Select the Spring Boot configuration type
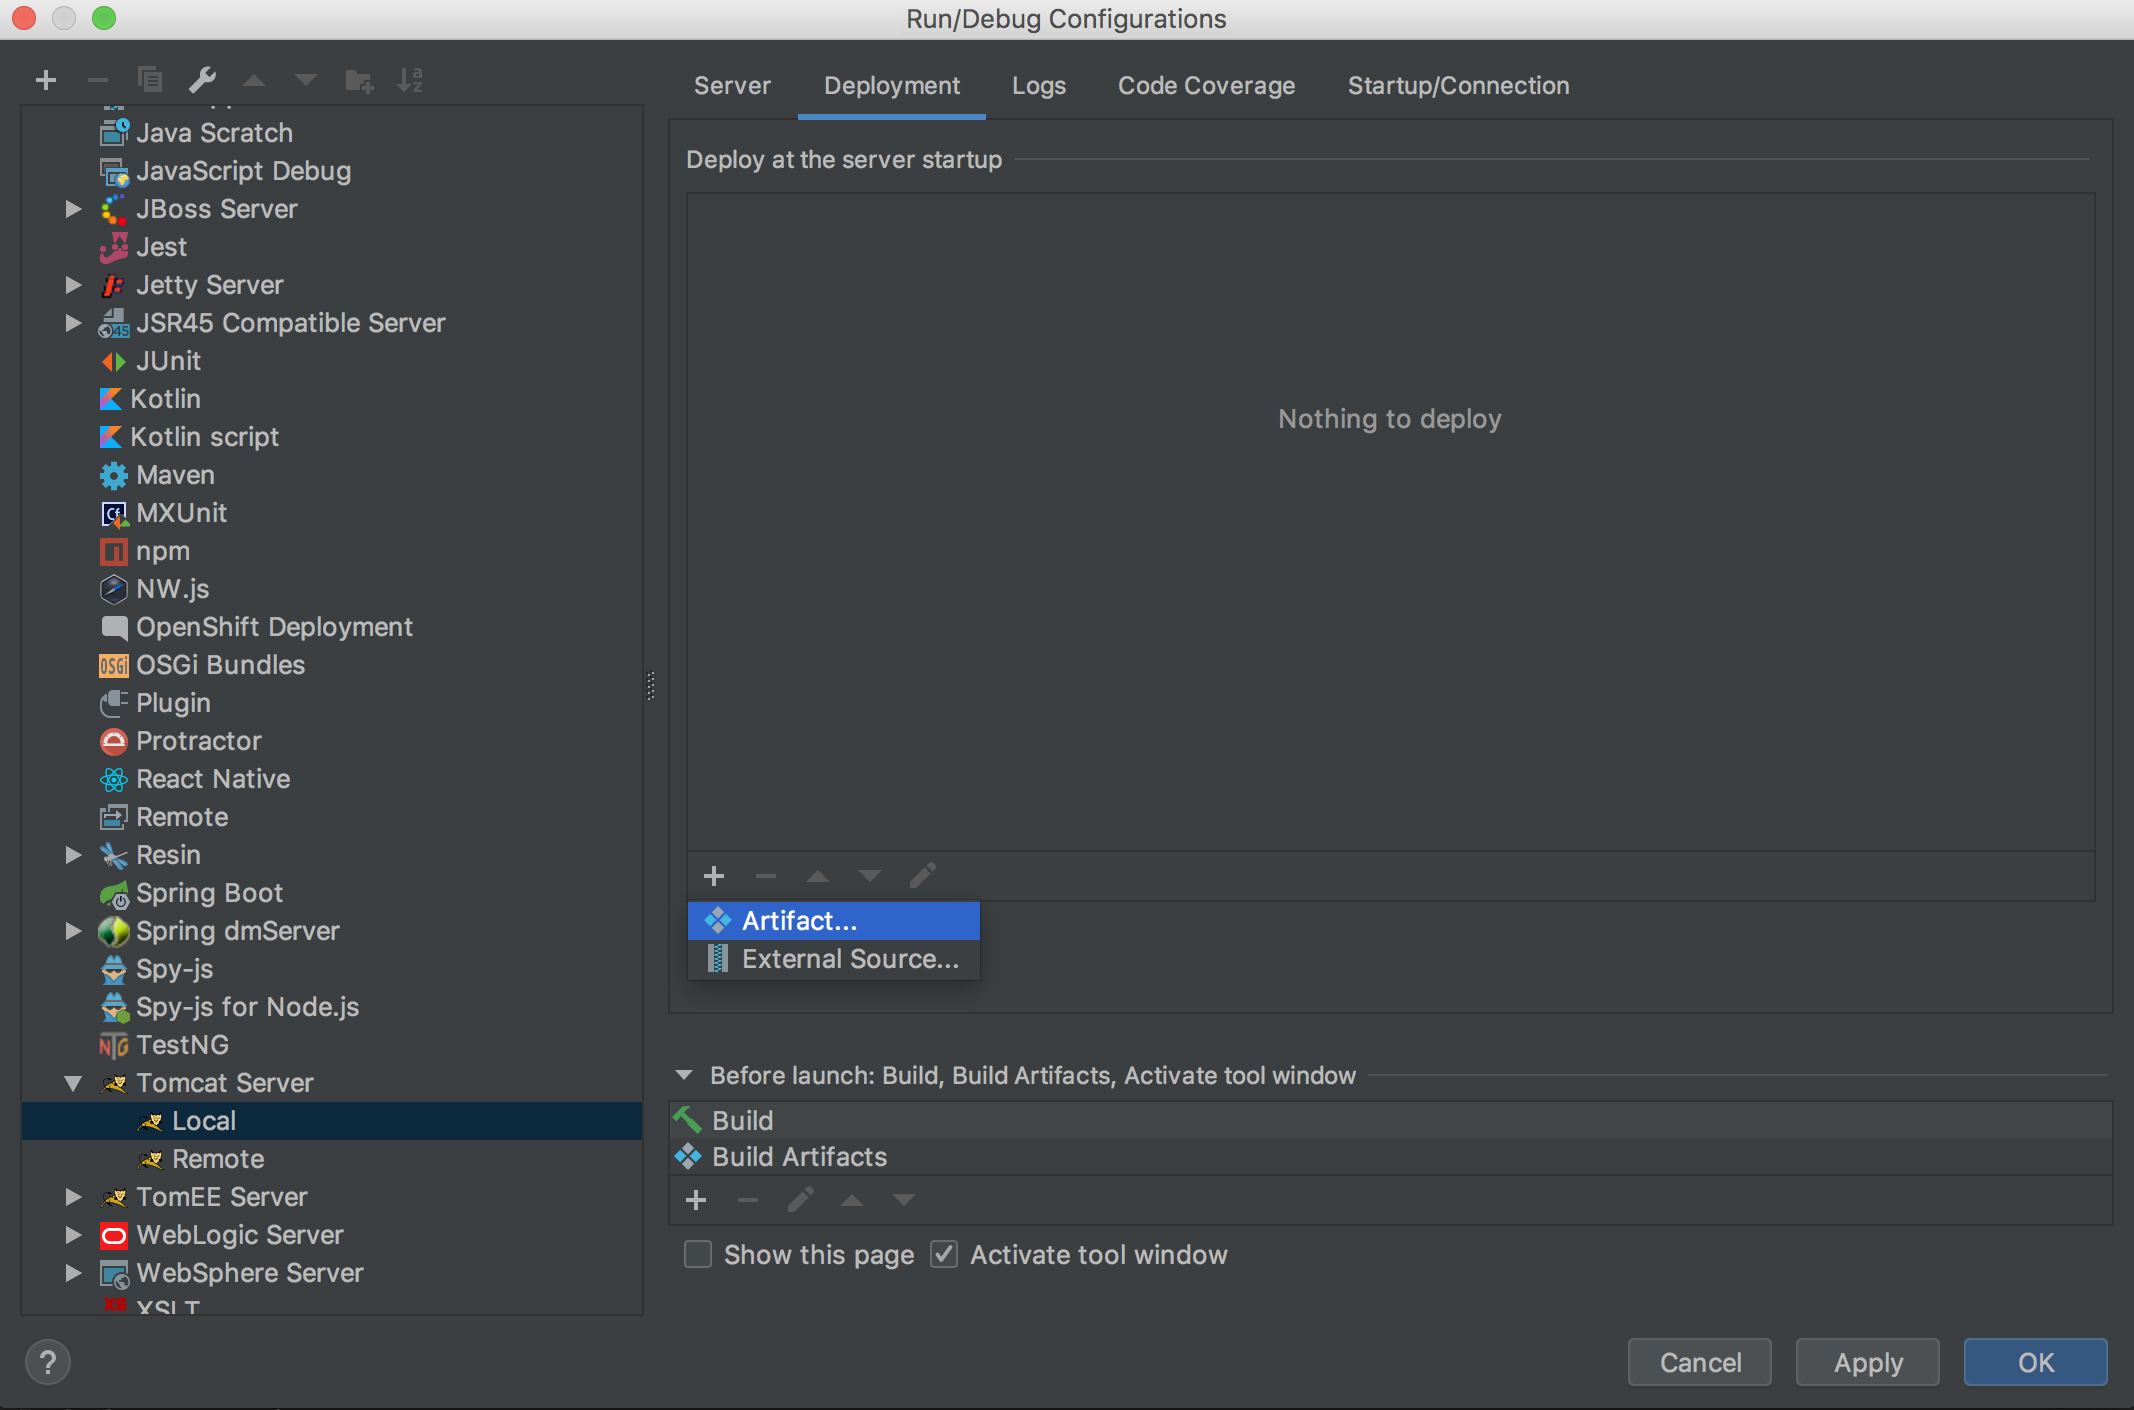 [x=209, y=893]
